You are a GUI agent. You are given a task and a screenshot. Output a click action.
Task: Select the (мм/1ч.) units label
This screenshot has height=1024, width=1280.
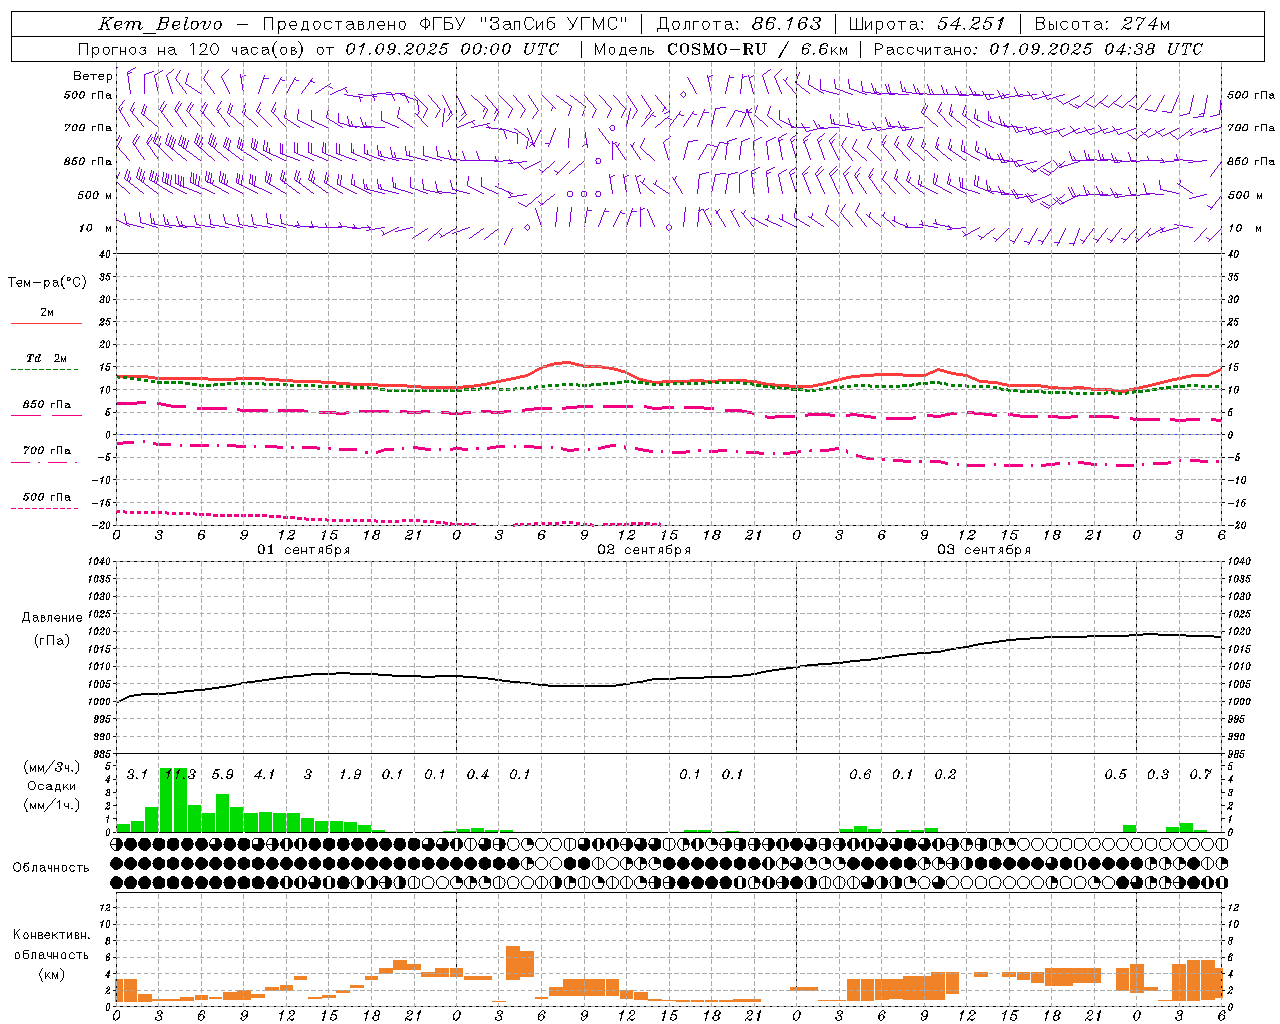(x=51, y=805)
